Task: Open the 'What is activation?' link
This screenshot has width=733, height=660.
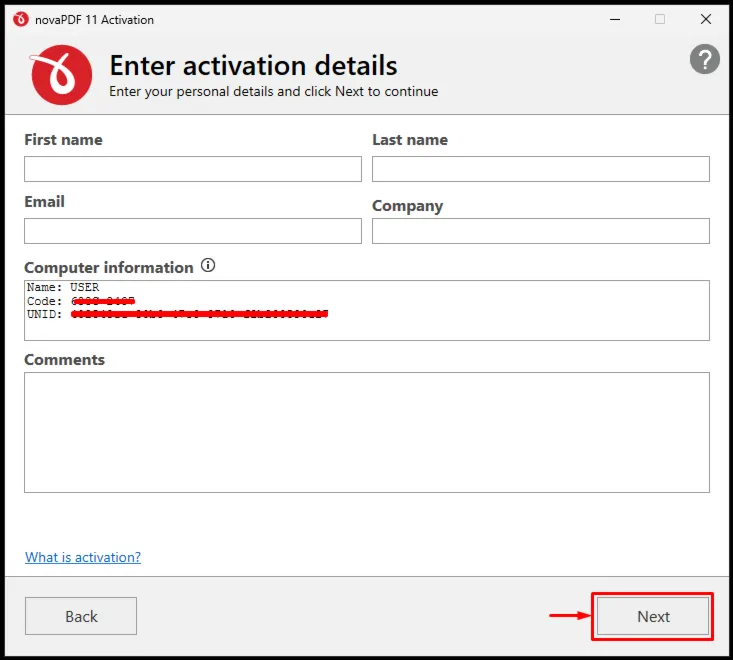Action: coord(83,557)
